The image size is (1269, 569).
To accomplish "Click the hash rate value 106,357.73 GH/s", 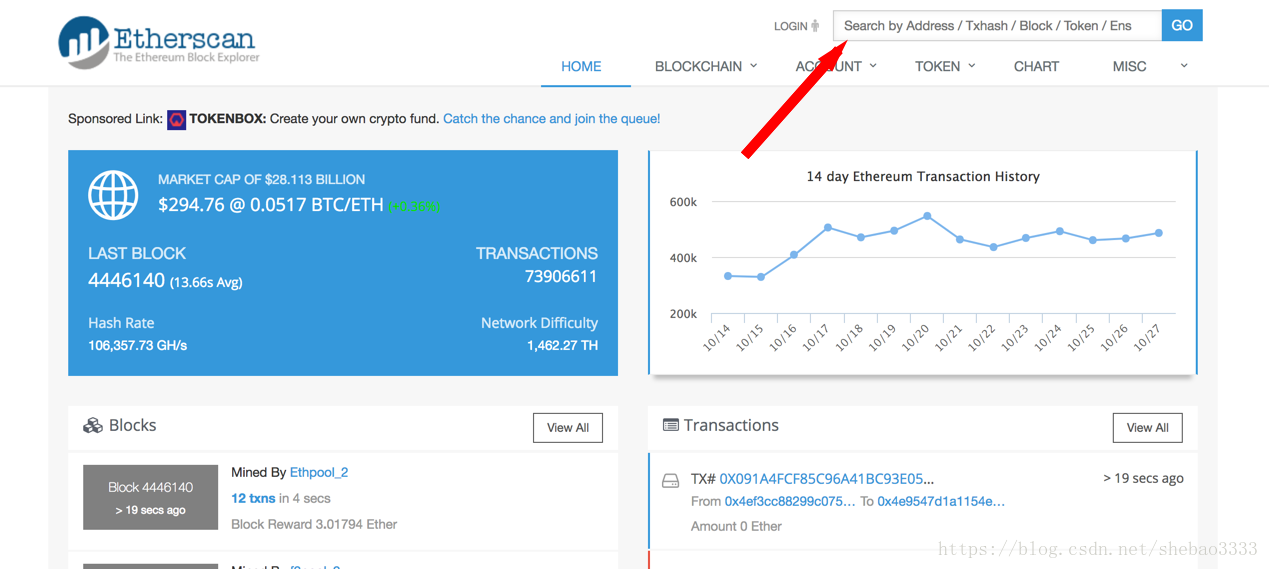I will 138,345.
